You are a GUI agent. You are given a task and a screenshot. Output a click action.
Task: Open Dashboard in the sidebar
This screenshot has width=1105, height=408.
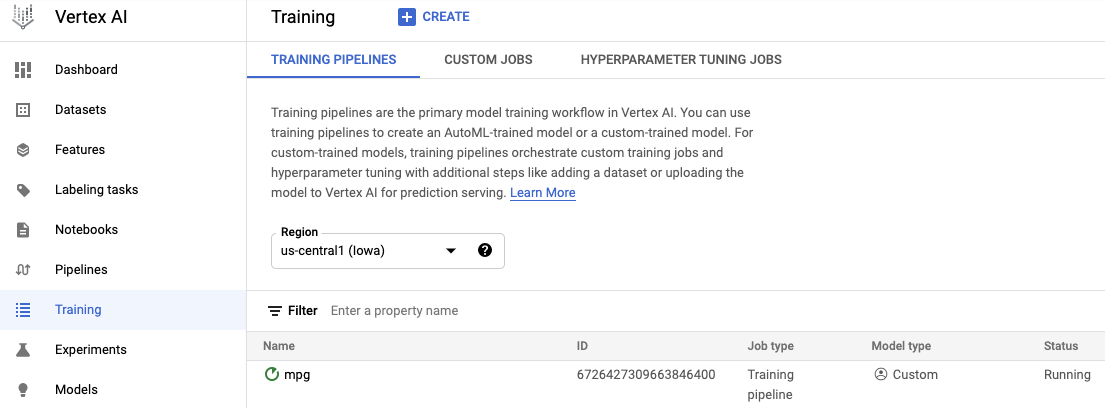(86, 70)
